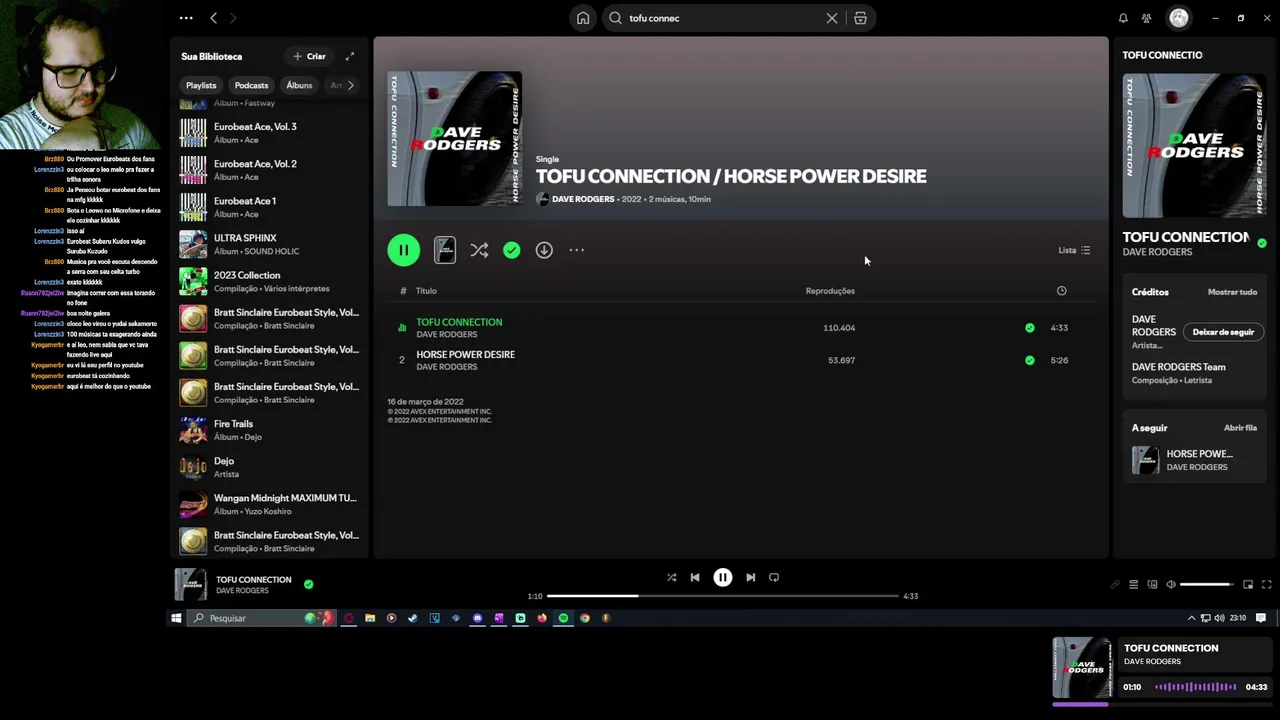This screenshot has width=1280, height=720.
Task: Toggle repeat in the bottom player bar
Action: click(x=774, y=577)
